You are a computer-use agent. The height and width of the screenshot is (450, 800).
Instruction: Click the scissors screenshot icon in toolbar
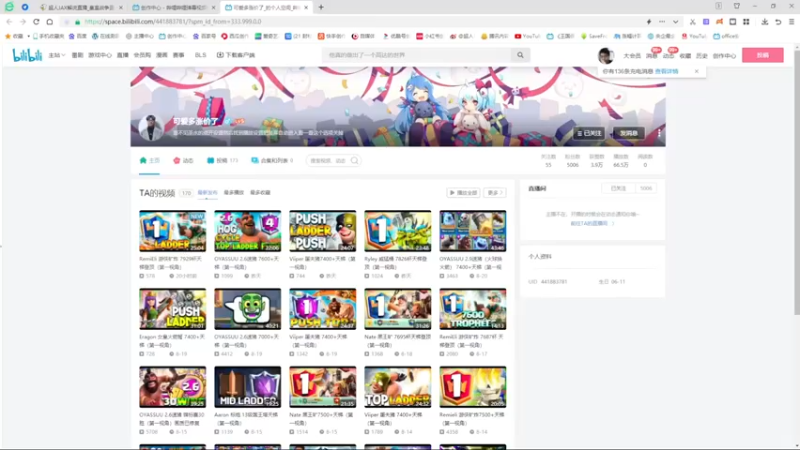click(692, 22)
